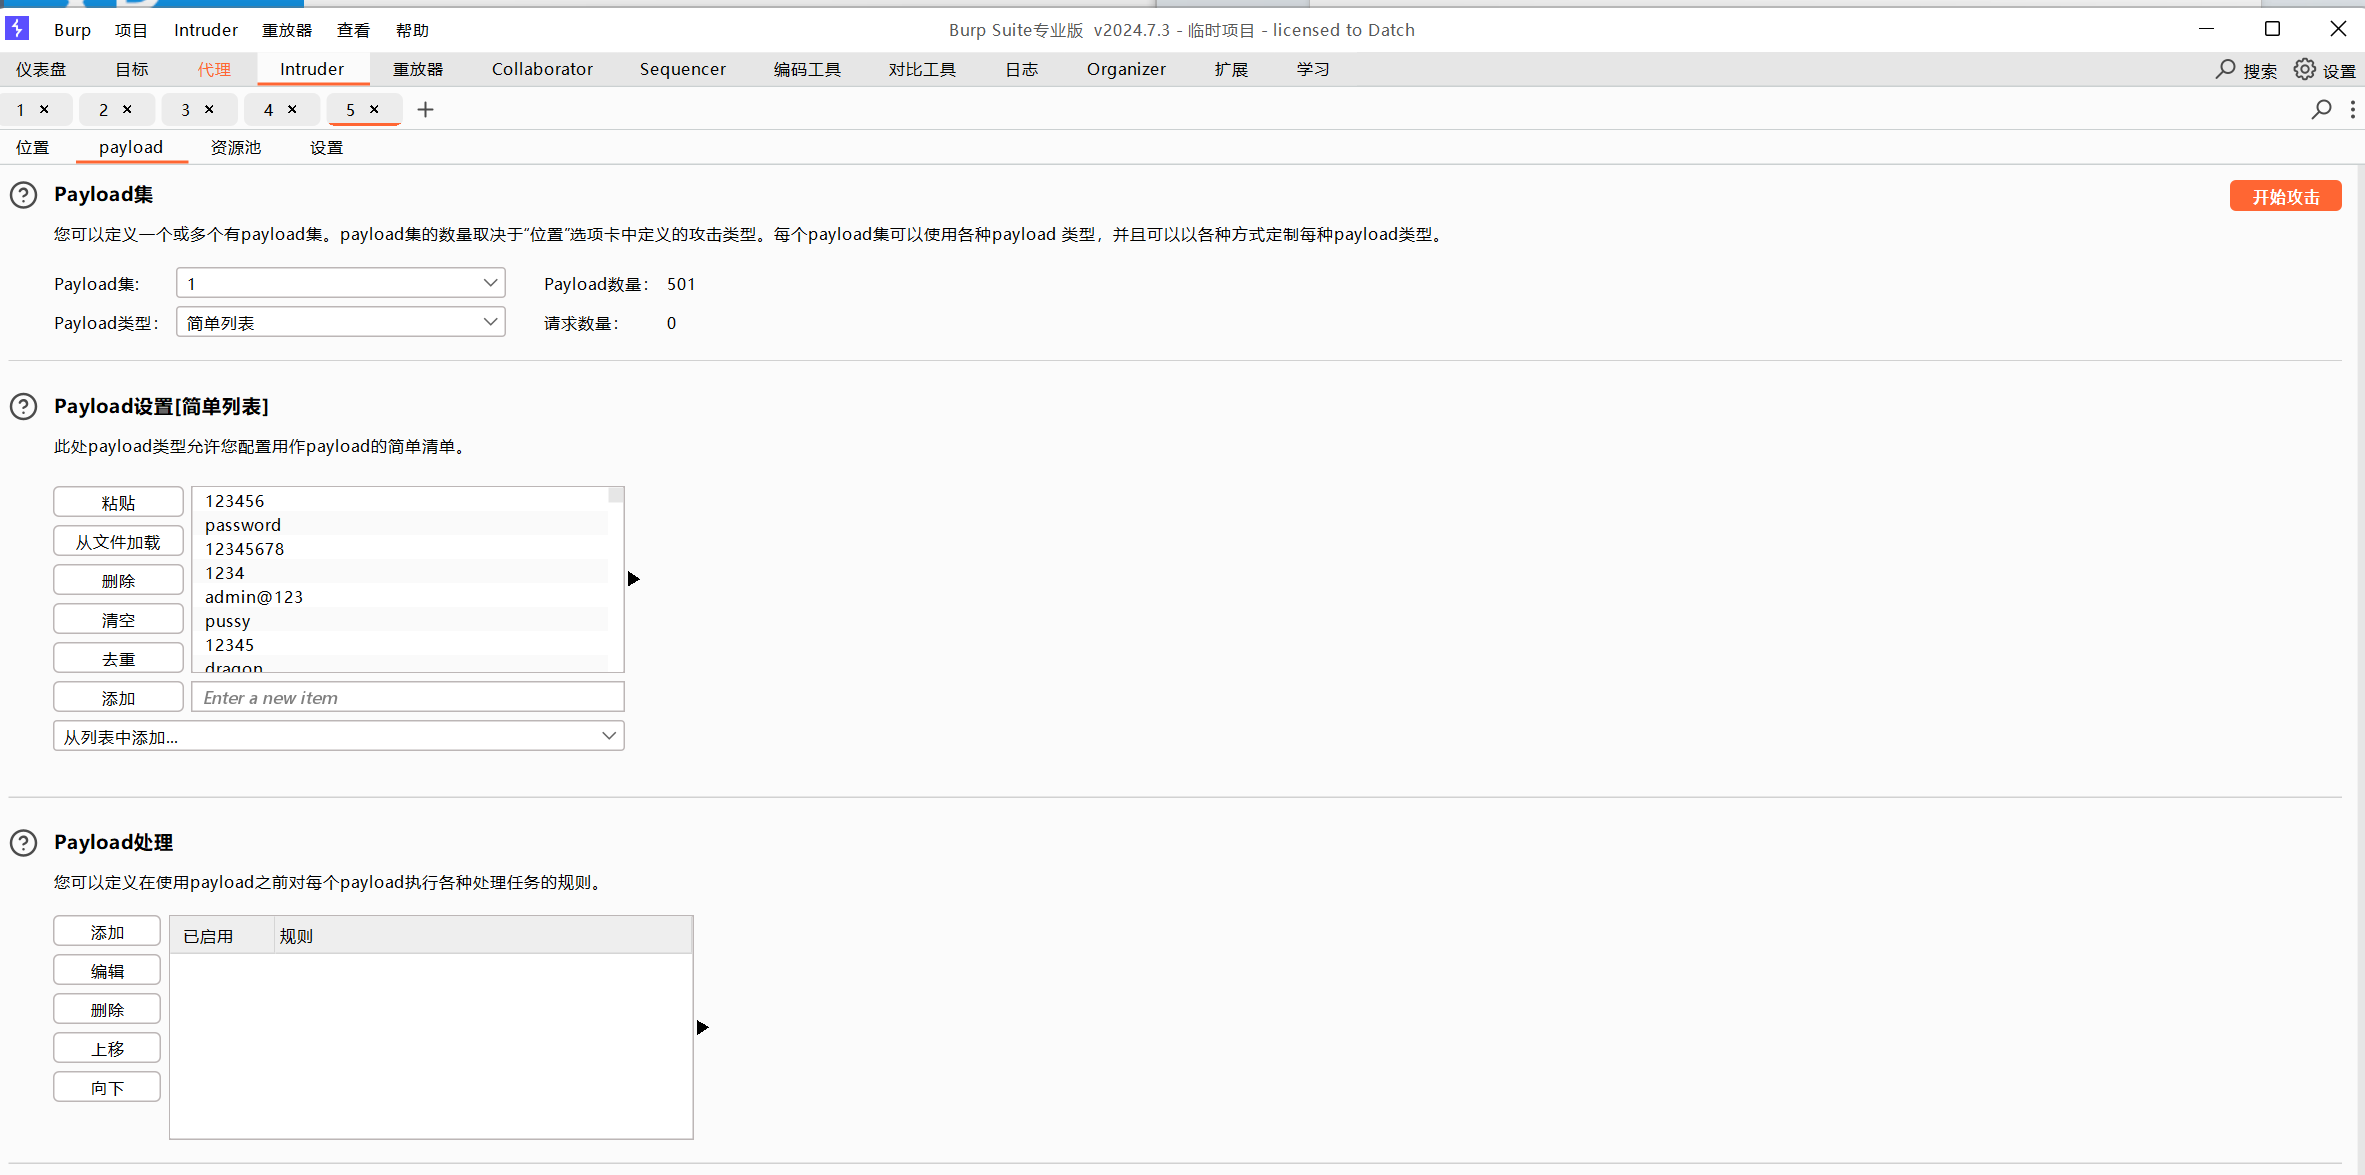Click 开始攻击 button

coord(2285,196)
